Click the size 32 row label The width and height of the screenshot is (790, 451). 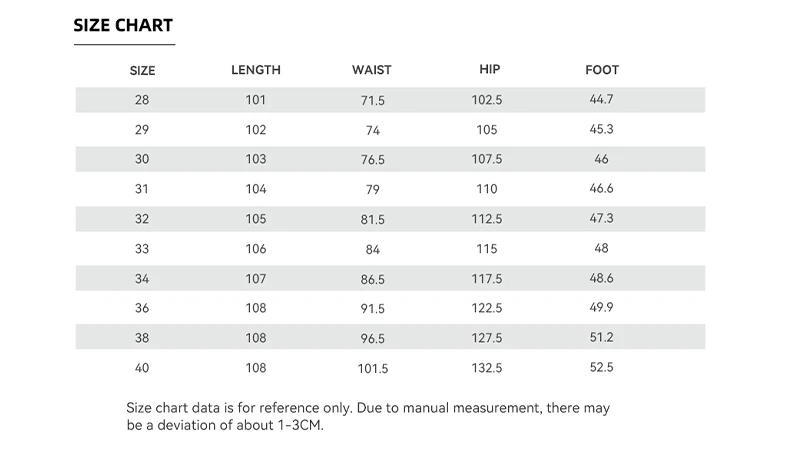(x=142, y=219)
